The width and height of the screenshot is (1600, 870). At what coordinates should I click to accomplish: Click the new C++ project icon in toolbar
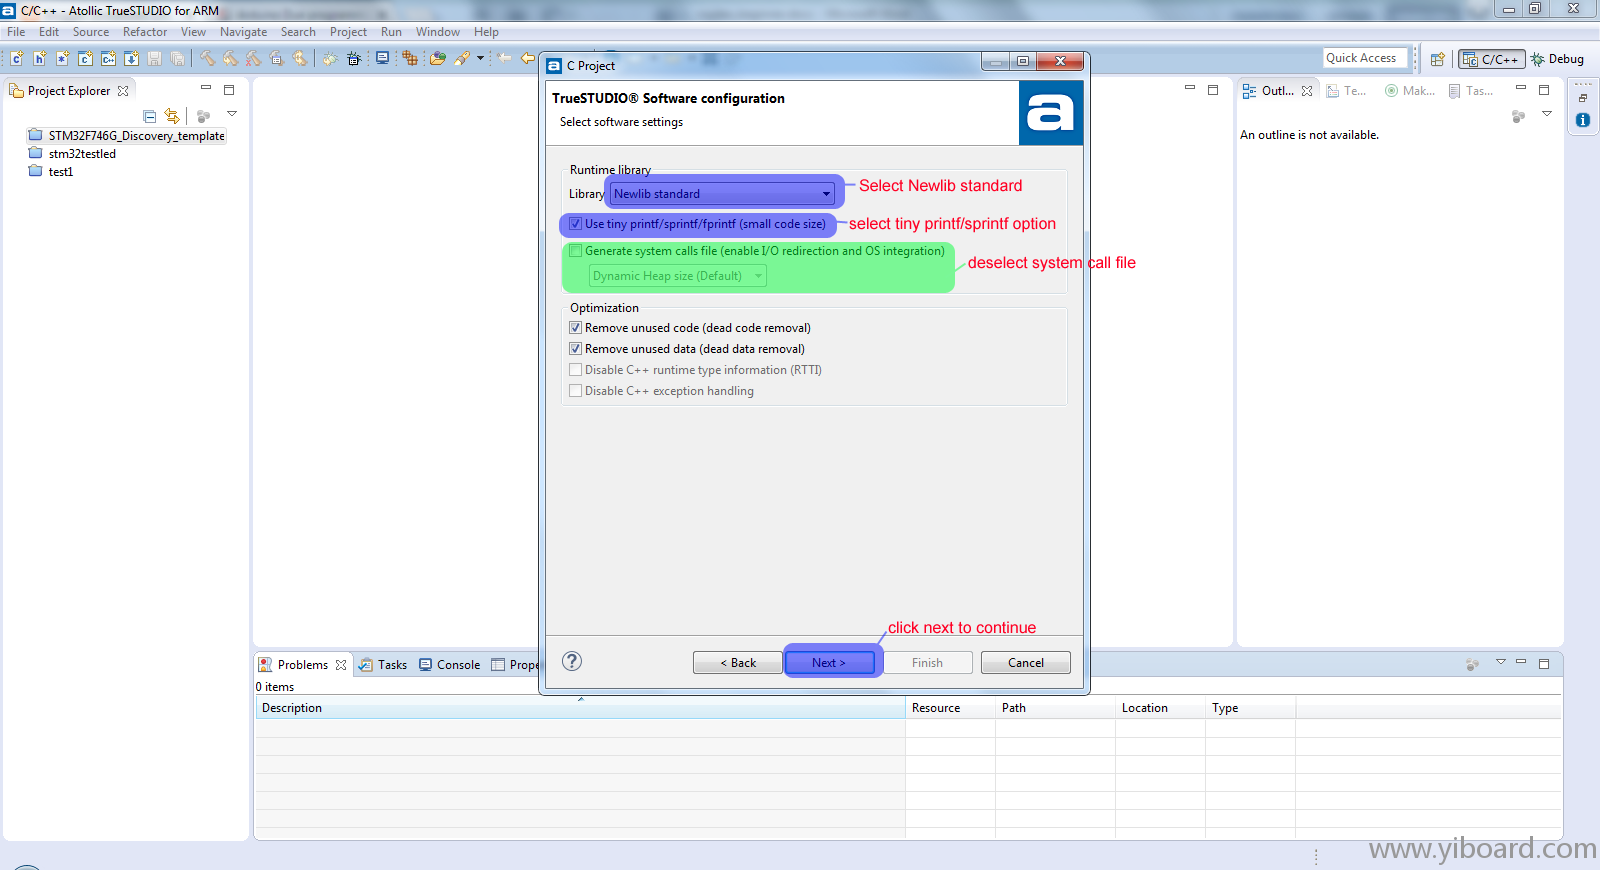click(x=108, y=58)
